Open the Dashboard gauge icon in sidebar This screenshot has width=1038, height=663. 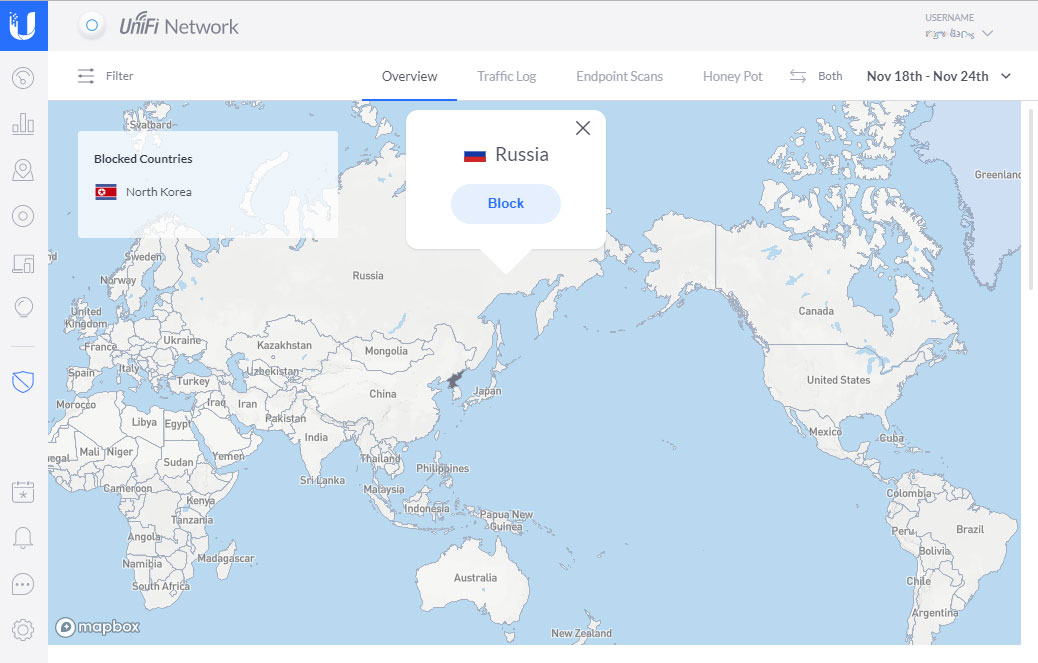click(23, 78)
